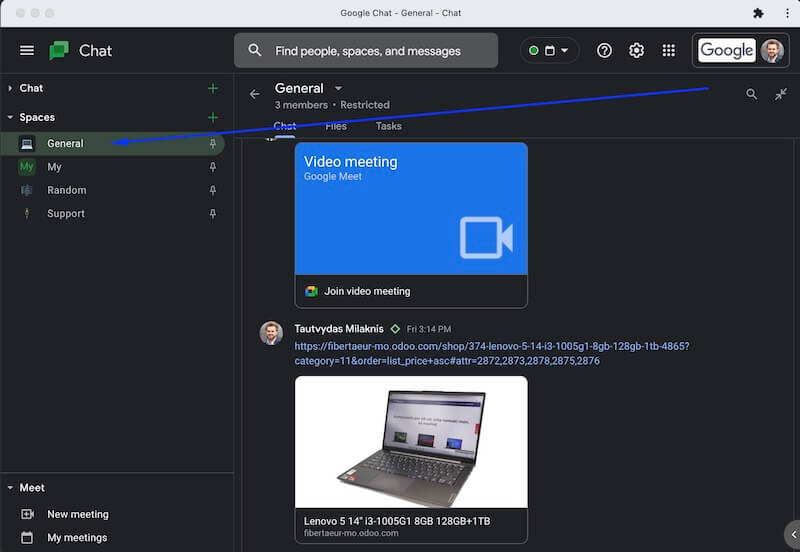
Task: Open the account profile avatar
Action: pyautogui.click(x=772, y=51)
